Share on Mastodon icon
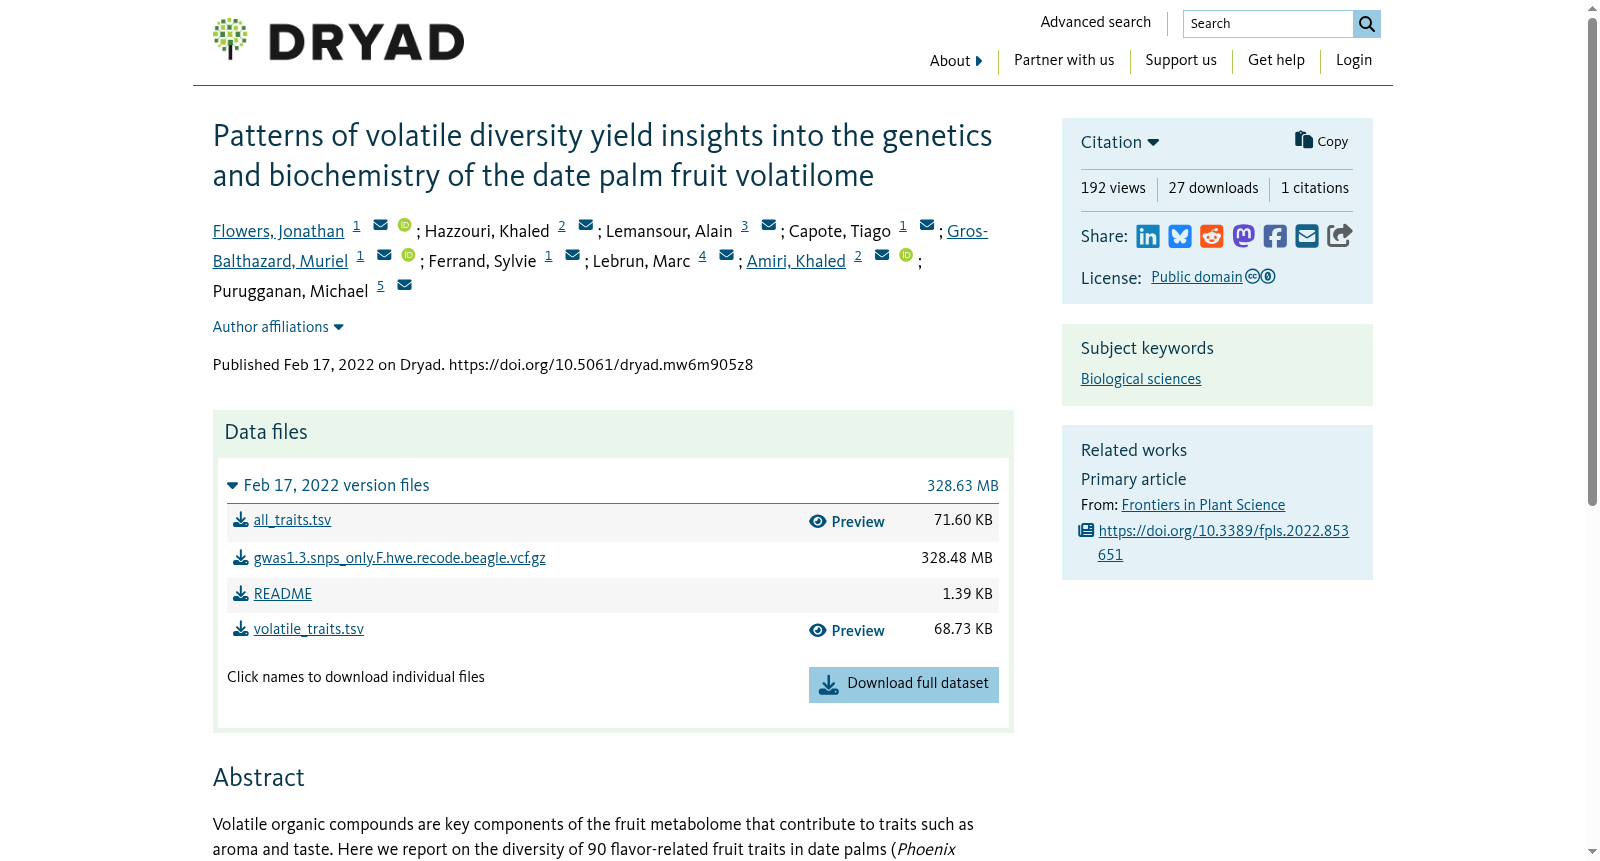Image resolution: width=1600 pixels, height=861 pixels. point(1244,236)
